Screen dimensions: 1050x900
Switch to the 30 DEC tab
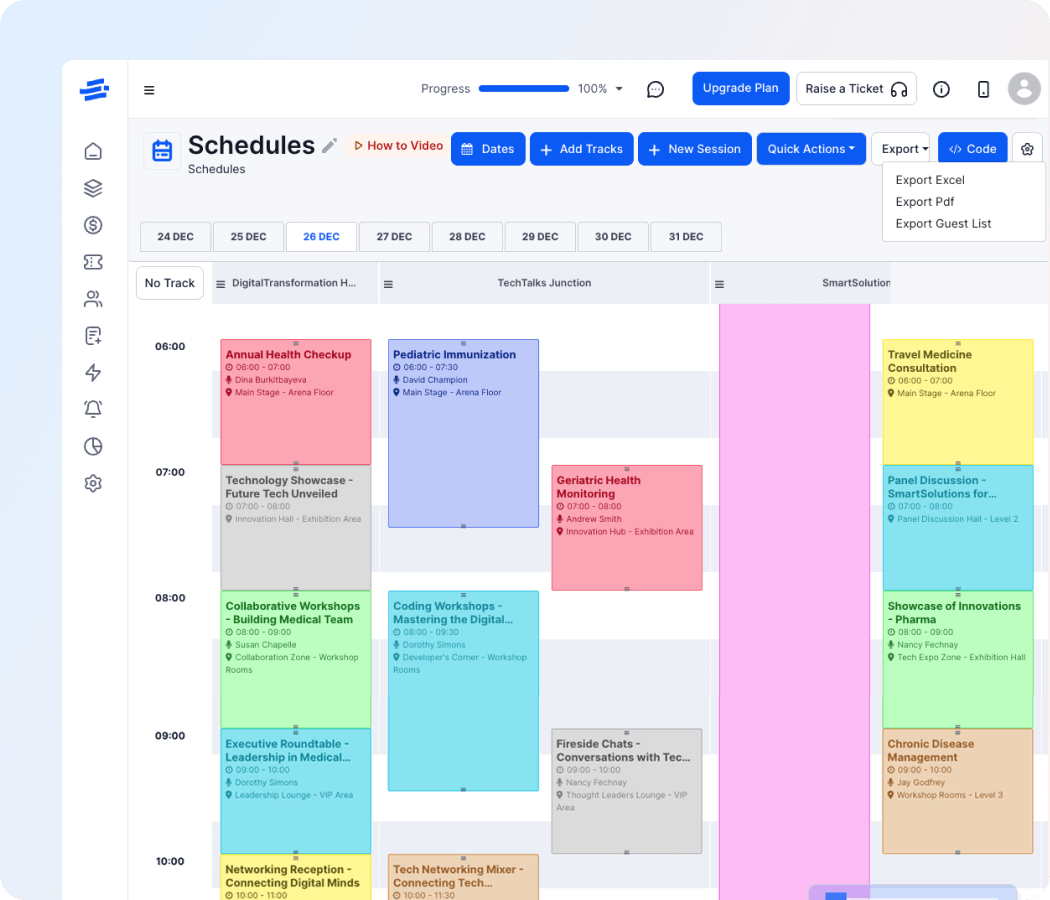click(613, 236)
